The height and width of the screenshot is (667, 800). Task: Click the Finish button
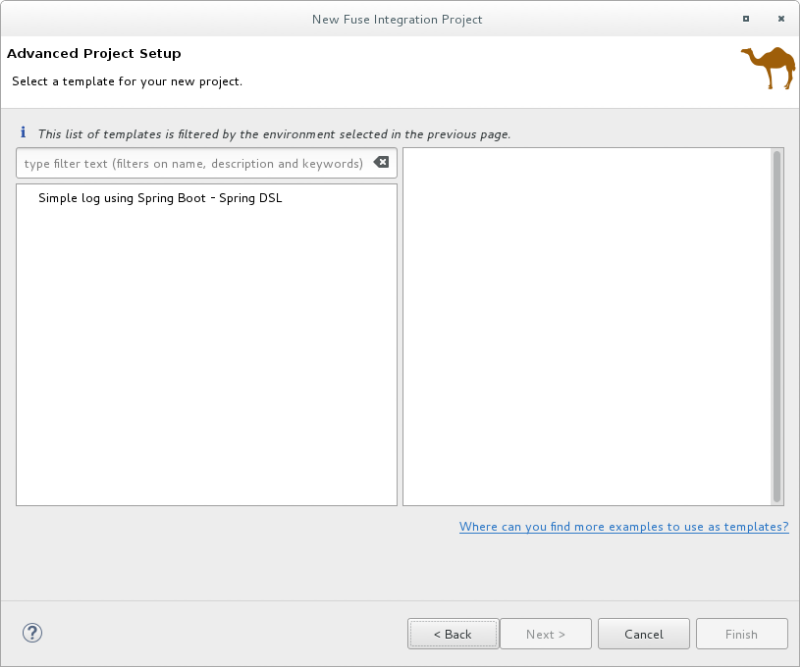click(741, 634)
